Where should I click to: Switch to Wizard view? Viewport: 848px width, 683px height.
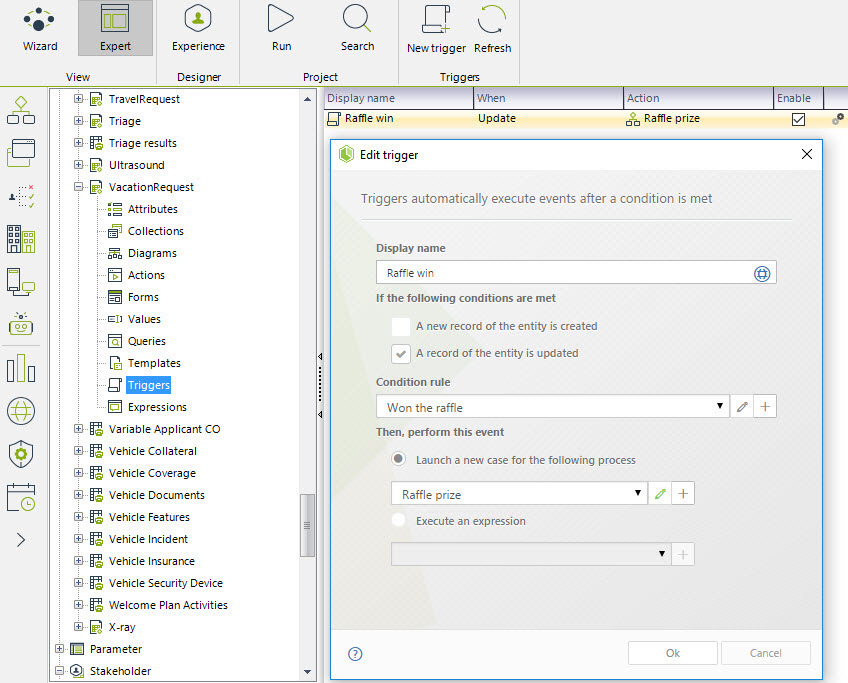tap(39, 29)
